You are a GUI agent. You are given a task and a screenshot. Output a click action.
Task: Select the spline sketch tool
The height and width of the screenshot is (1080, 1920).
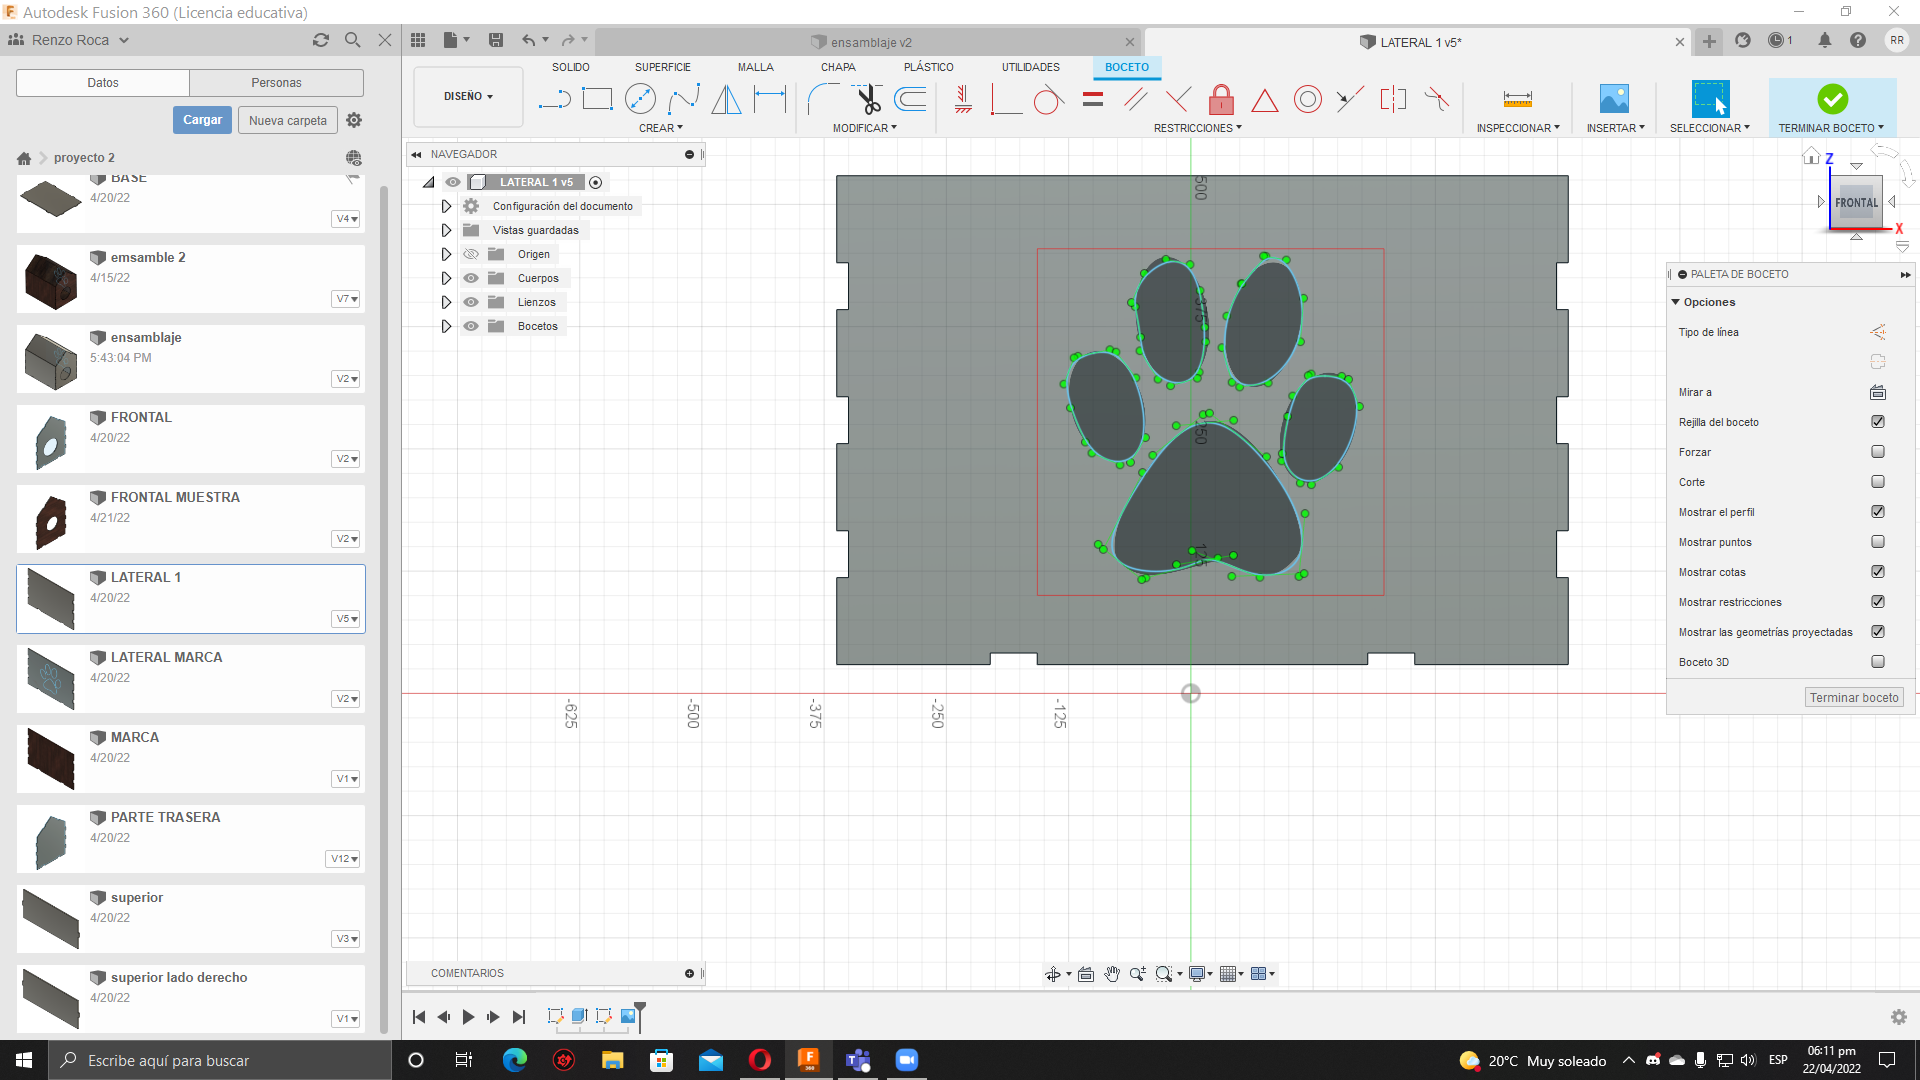pyautogui.click(x=684, y=99)
